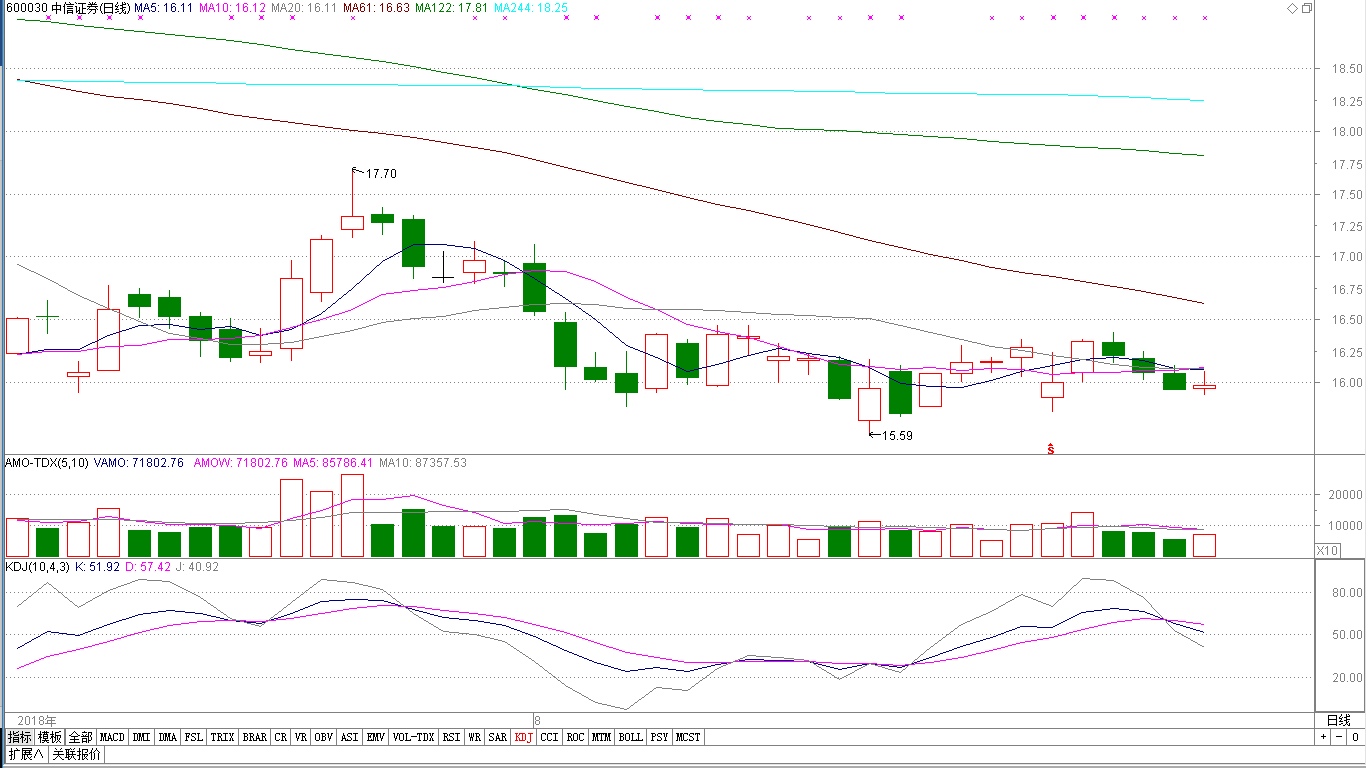Click the overlapping windows restore icon
The height and width of the screenshot is (768, 1366).
click(1307, 8)
